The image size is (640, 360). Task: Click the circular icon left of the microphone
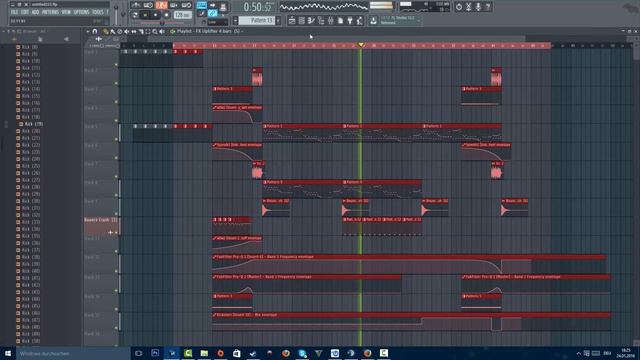click(x=459, y=7)
